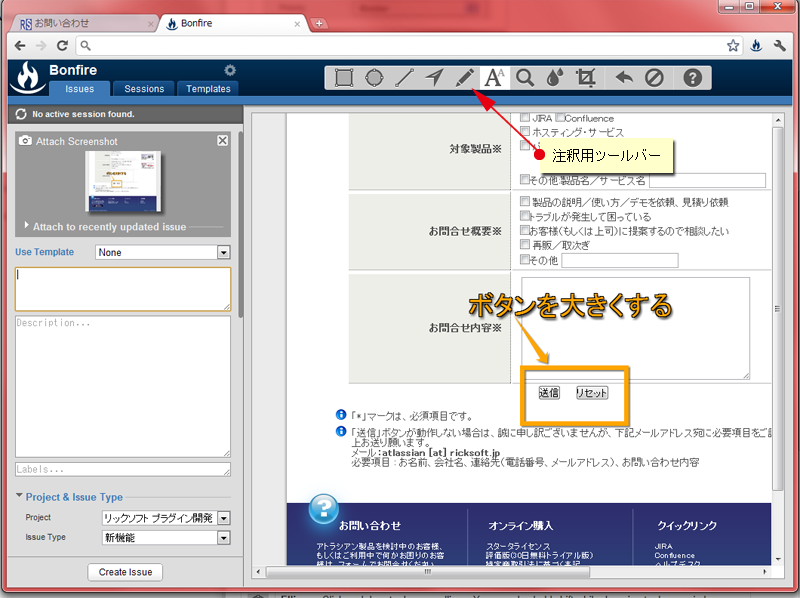Click the 送信 submit button
This screenshot has height=598, width=800.
549,392
